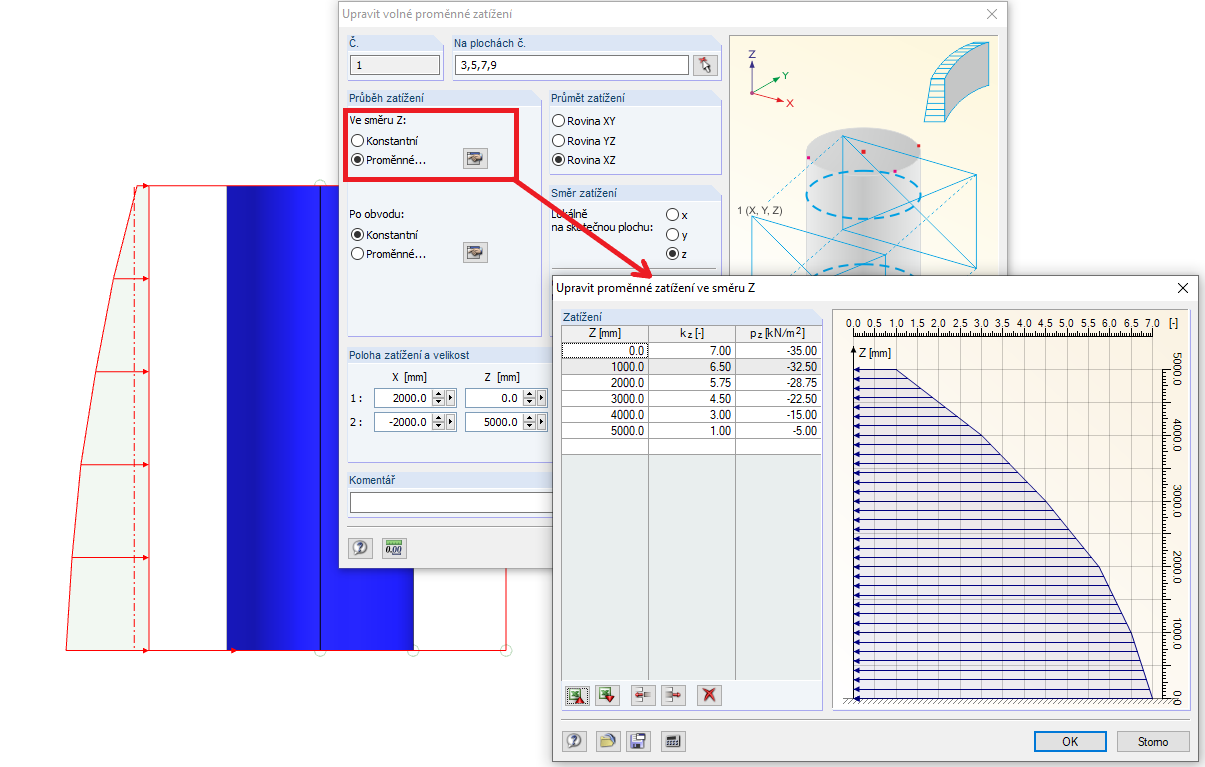Screen dimensions: 1205x767
Task: Click the 'kz [-]' table column header
Action: tap(692, 334)
